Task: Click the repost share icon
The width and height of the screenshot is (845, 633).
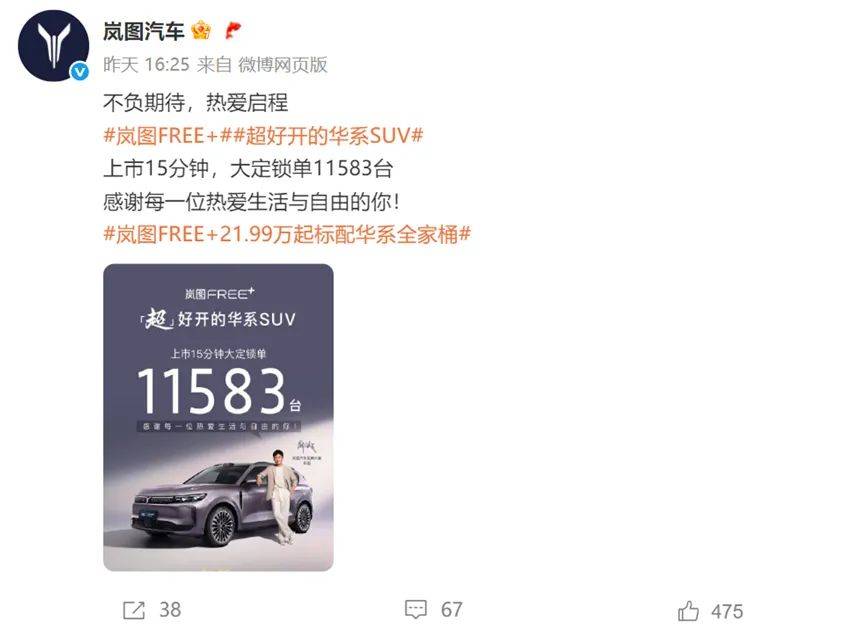Action: pos(134,610)
